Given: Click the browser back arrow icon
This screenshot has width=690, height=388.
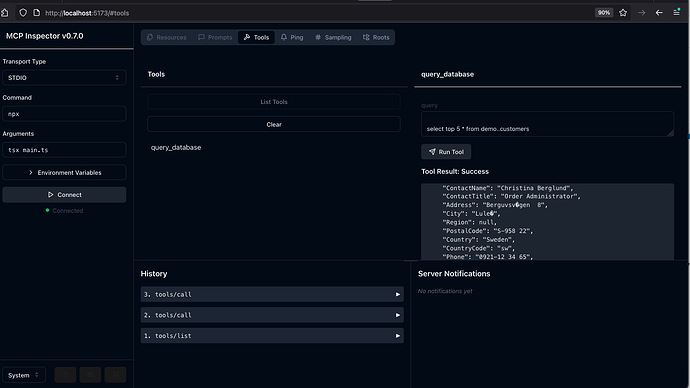Looking at the screenshot, I should click(659, 13).
